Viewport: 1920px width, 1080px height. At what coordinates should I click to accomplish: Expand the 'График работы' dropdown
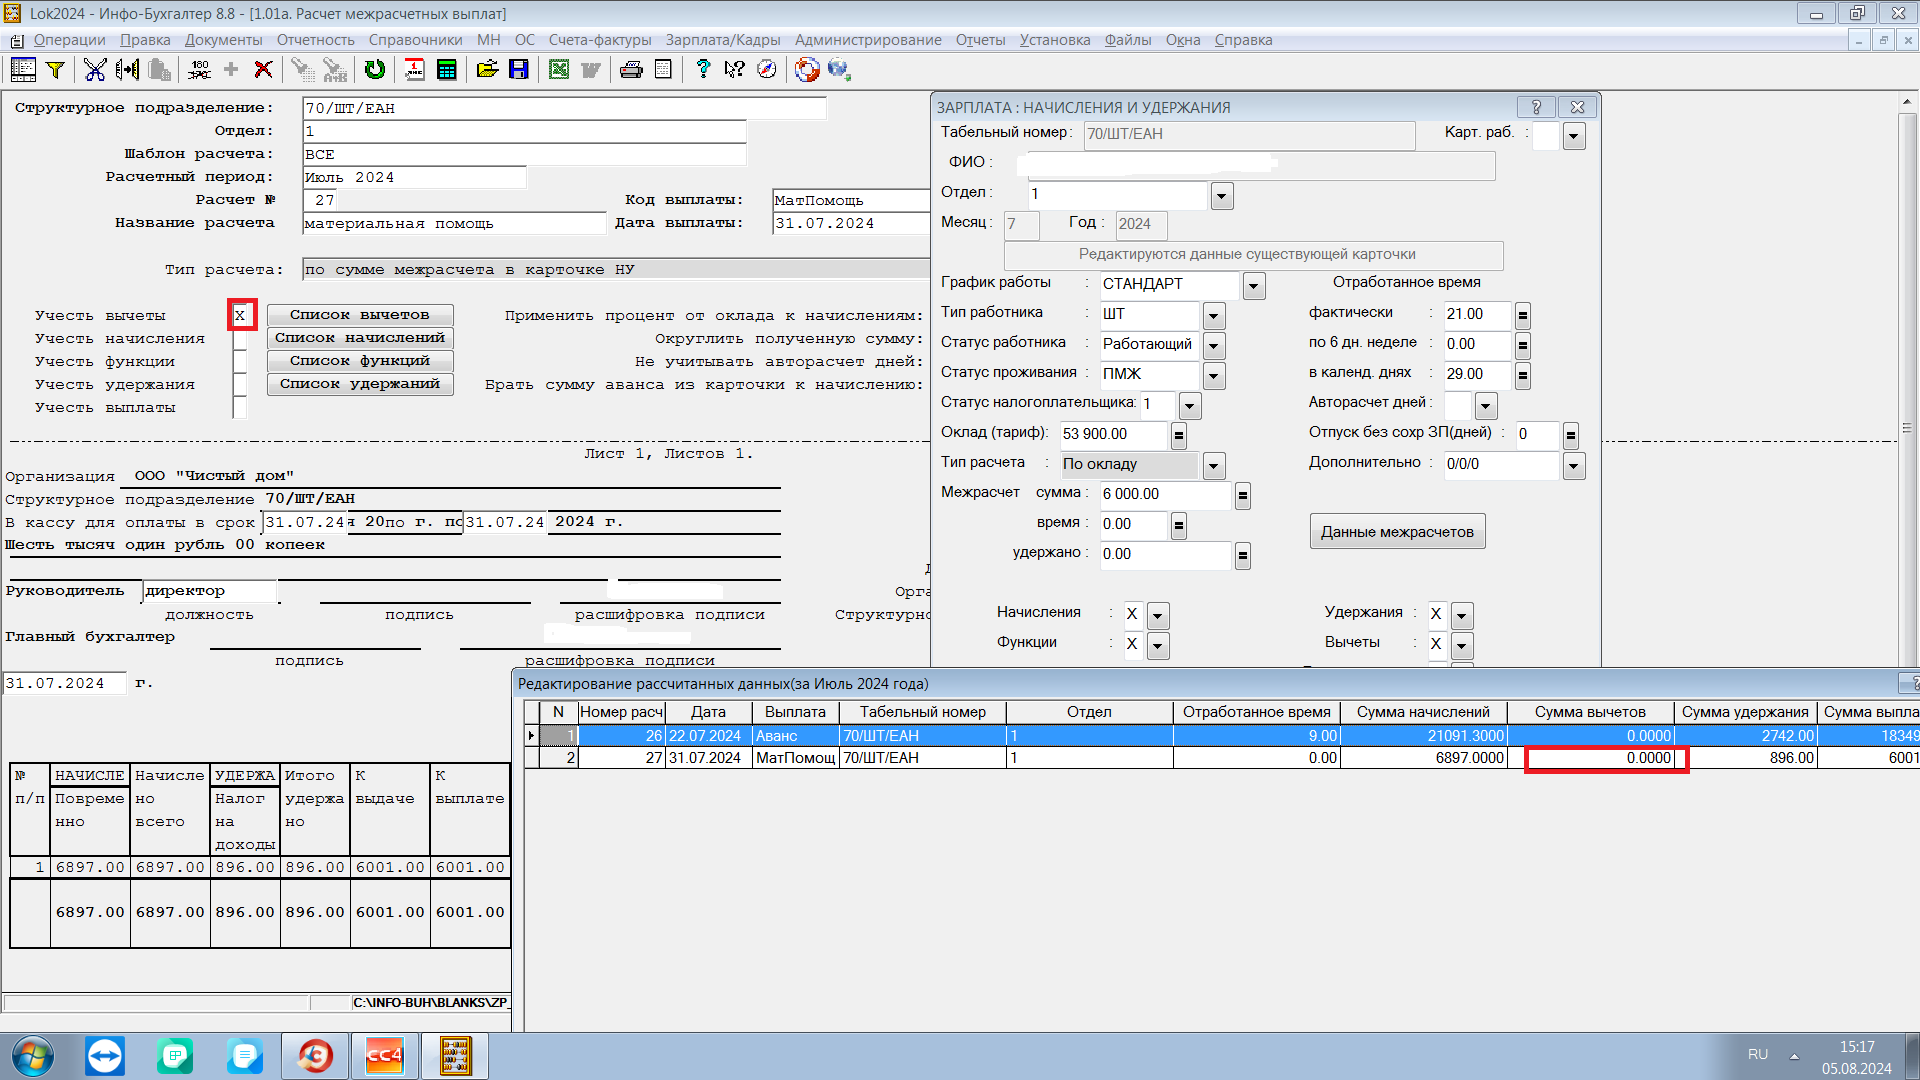coord(1254,286)
